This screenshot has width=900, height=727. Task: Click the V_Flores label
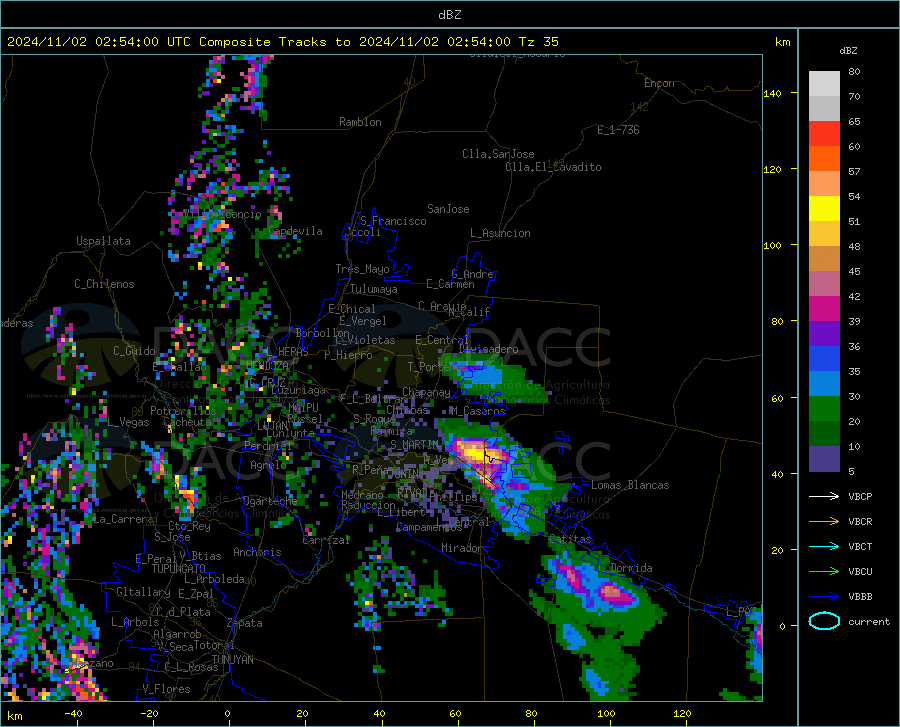tap(166, 689)
